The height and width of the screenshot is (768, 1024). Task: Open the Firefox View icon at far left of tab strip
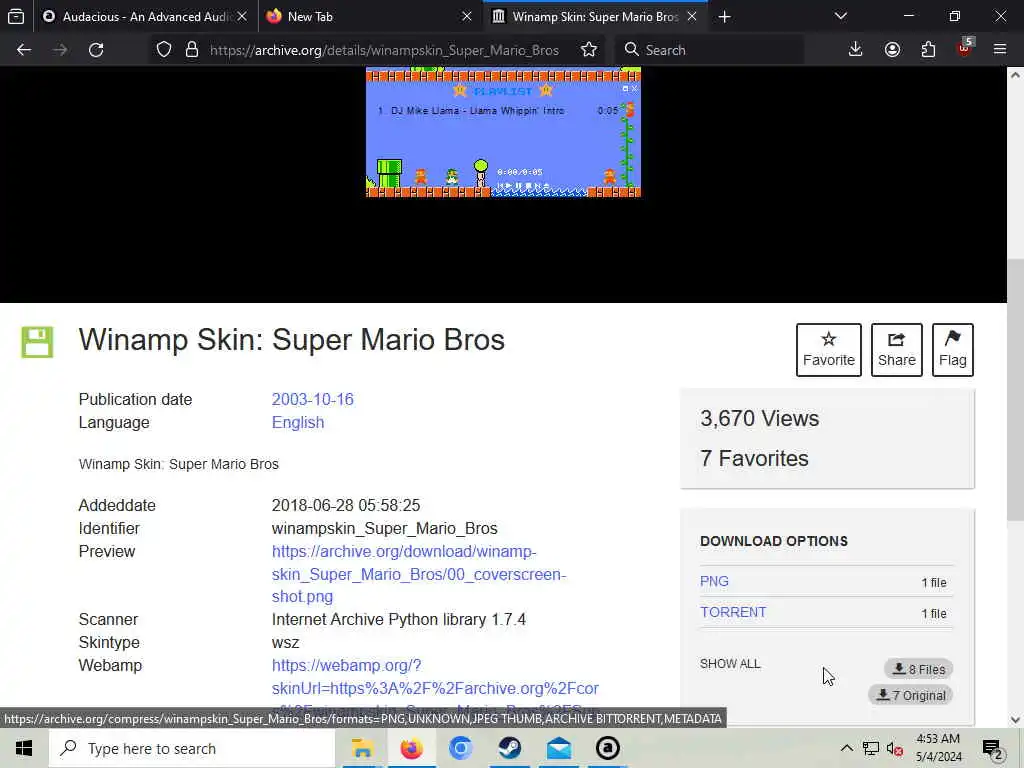[16, 16]
